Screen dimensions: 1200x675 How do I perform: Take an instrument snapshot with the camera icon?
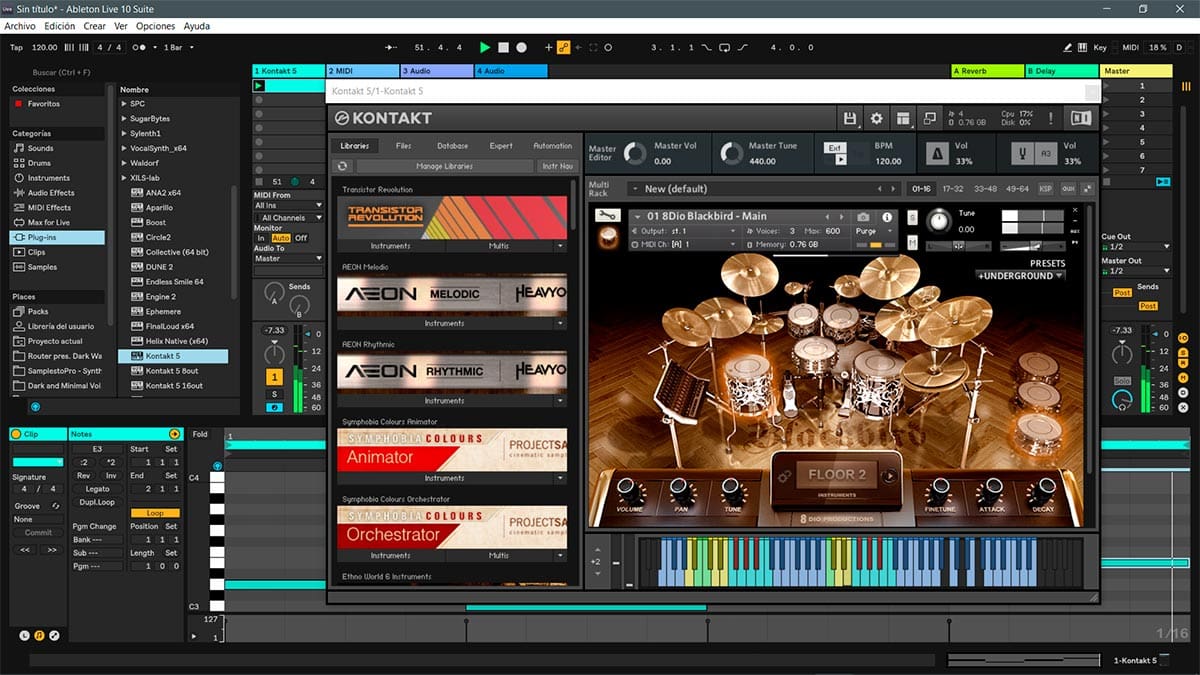click(x=864, y=217)
